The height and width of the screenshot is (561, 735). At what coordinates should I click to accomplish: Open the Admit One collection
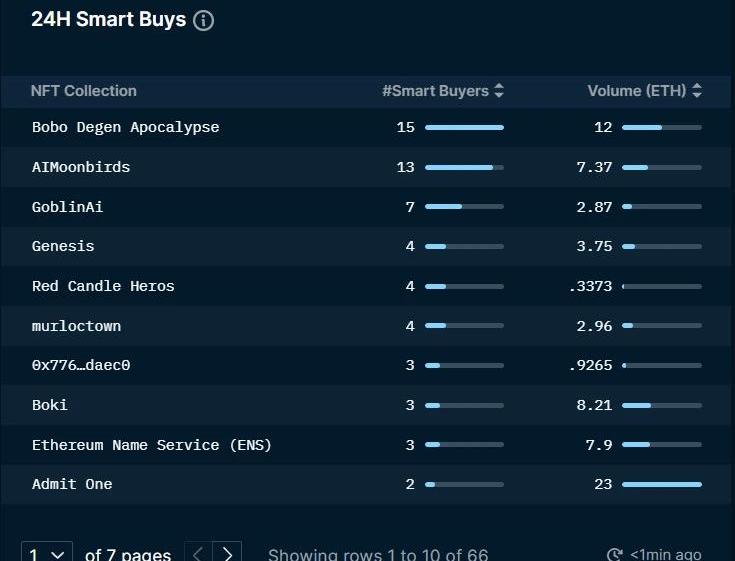coord(72,484)
